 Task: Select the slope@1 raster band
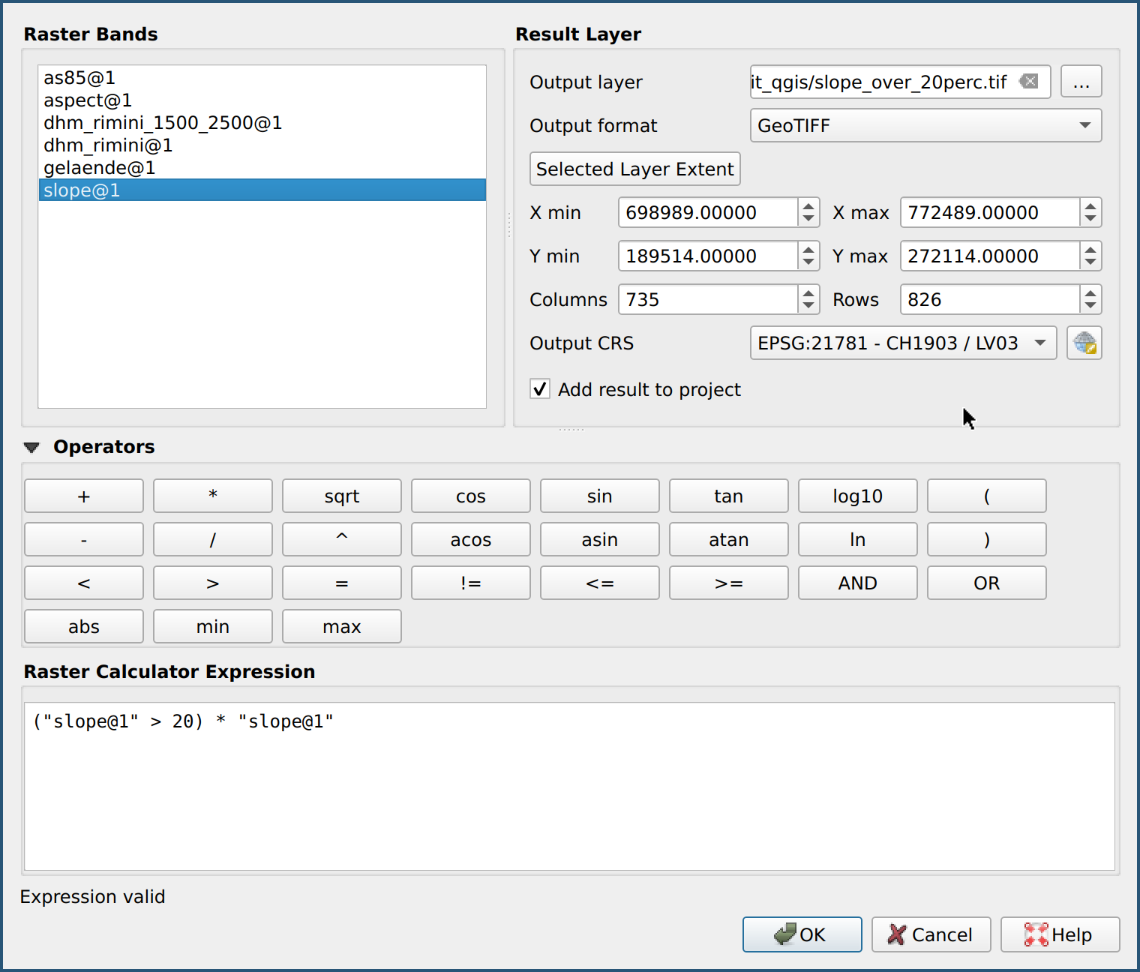point(82,190)
